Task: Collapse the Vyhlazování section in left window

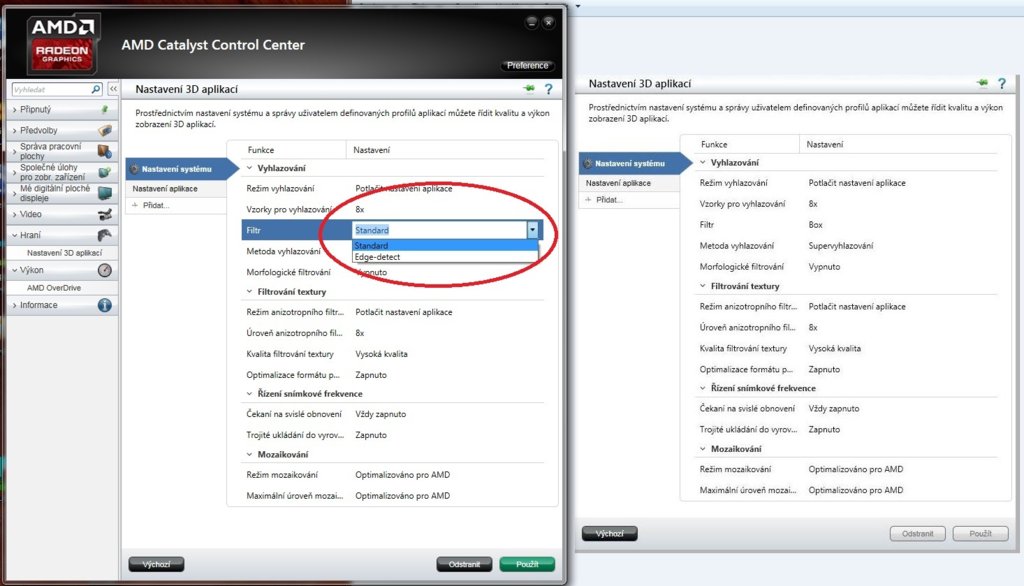Action: pyautogui.click(x=249, y=169)
